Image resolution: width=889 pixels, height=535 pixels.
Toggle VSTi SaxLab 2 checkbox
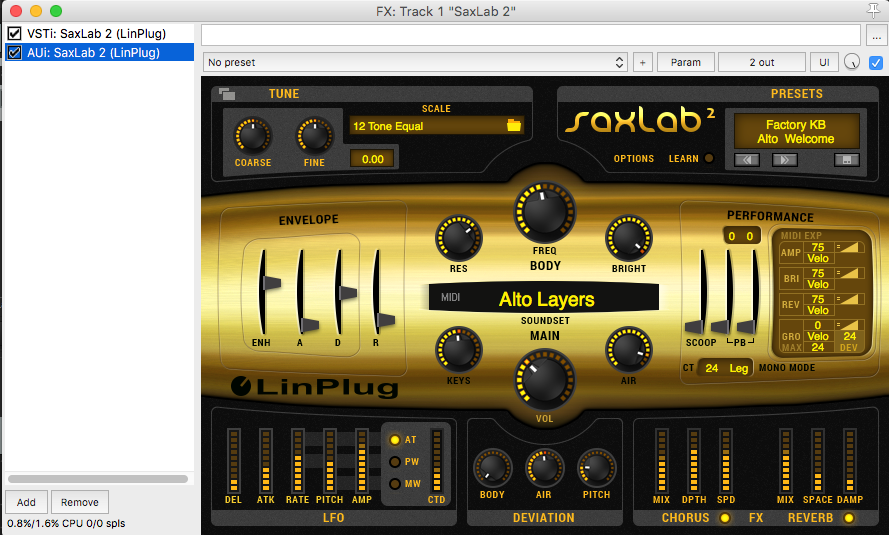[14, 33]
